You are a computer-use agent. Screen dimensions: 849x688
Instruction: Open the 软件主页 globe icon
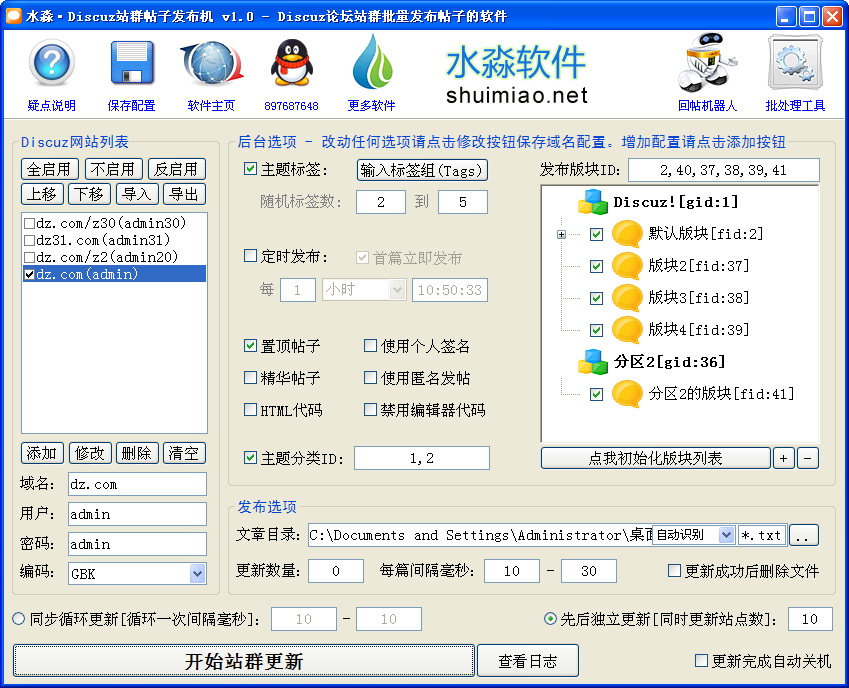tap(211, 63)
